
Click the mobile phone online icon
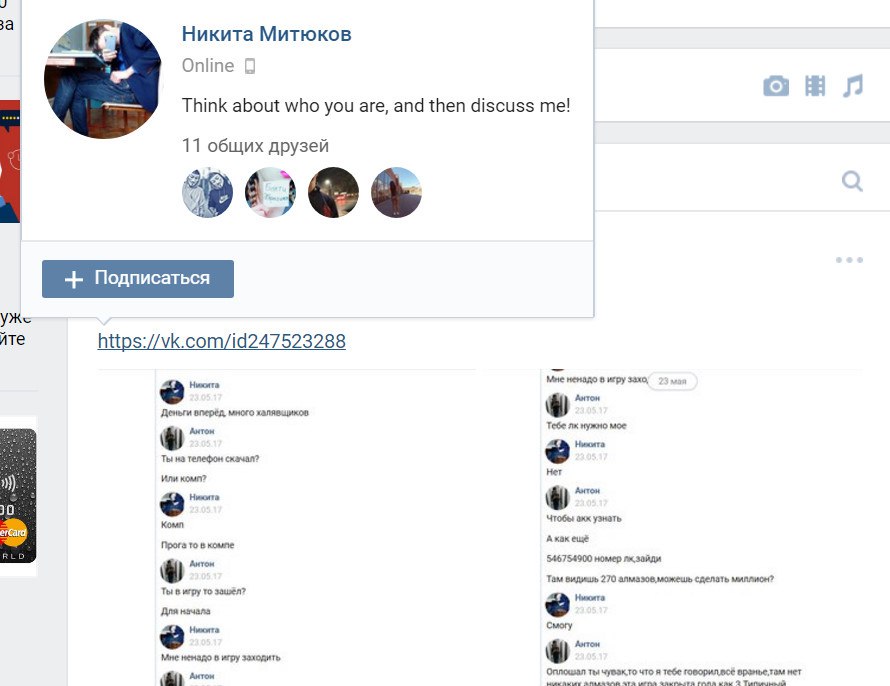[x=250, y=66]
